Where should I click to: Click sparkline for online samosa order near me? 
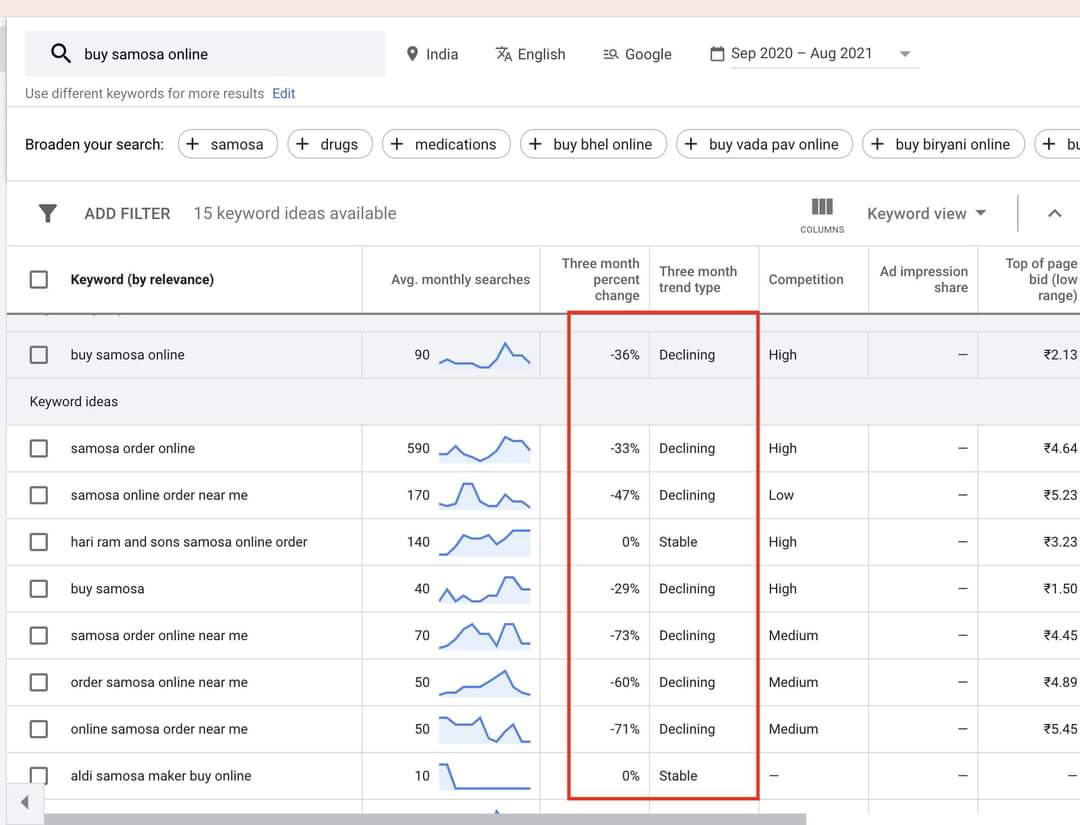484,730
